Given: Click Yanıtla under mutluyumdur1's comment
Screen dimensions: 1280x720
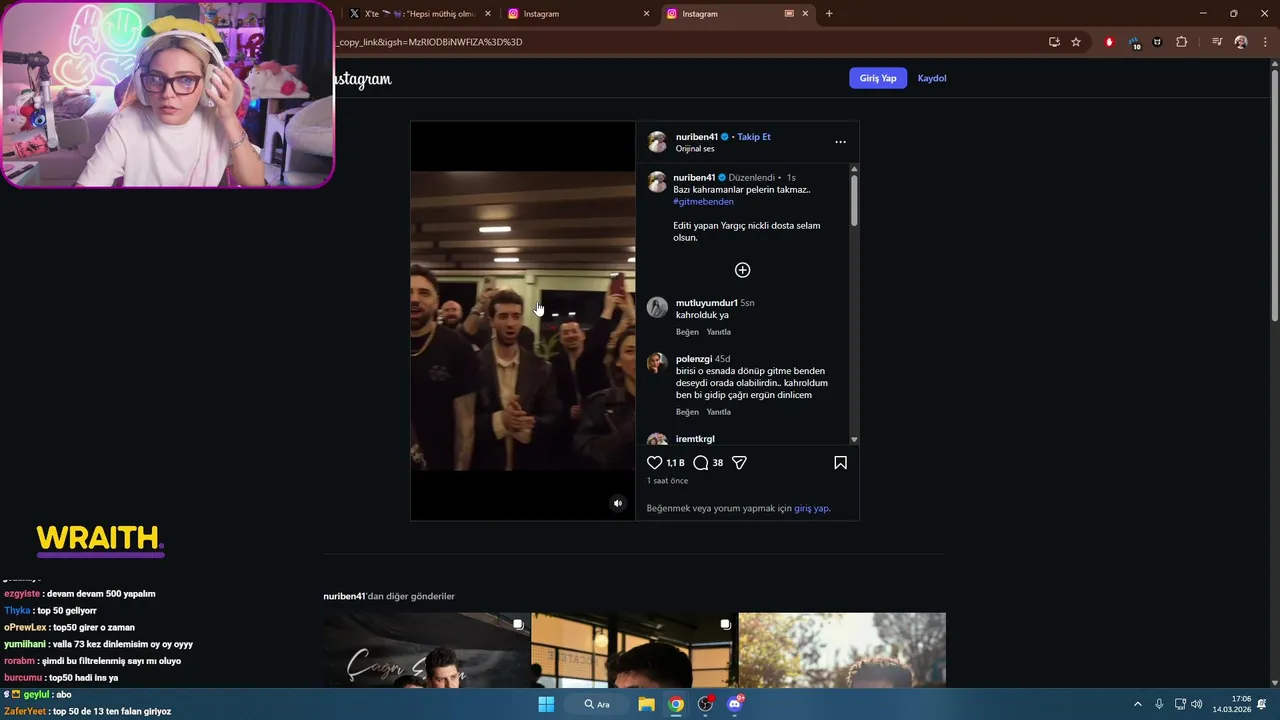Looking at the screenshot, I should [718, 332].
